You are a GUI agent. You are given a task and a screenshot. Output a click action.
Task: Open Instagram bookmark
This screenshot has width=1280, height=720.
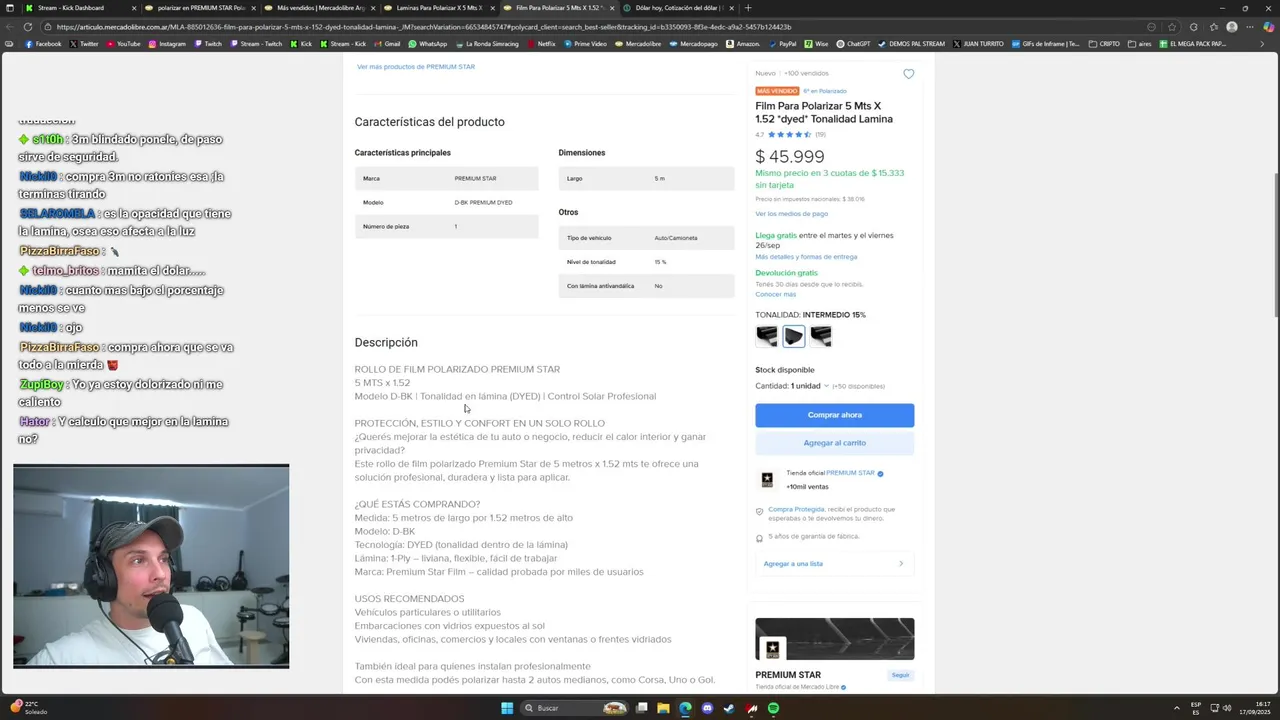167,44
